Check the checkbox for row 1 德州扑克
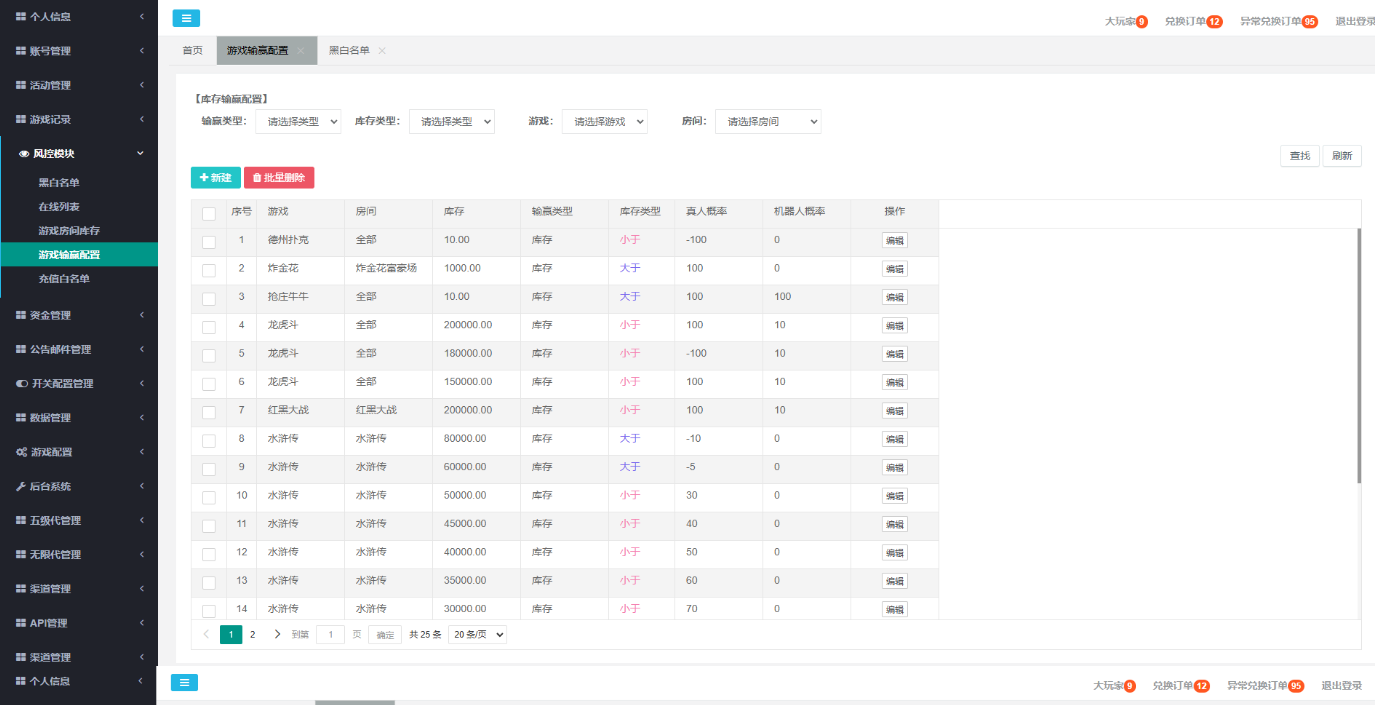Image resolution: width=1377 pixels, height=705 pixels. 208,240
